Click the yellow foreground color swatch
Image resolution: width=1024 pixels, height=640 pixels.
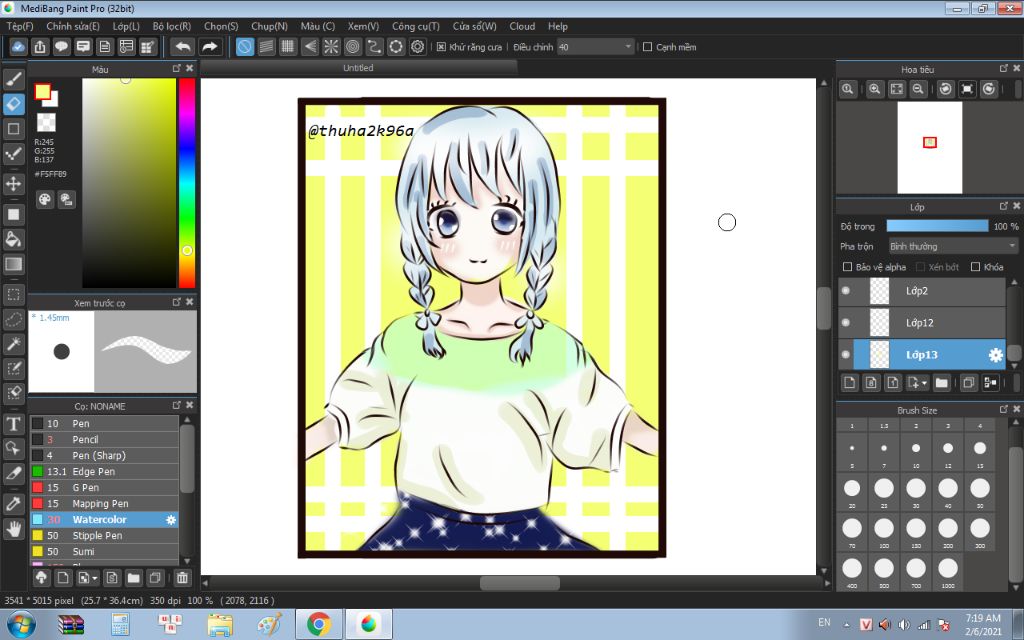coord(42,92)
